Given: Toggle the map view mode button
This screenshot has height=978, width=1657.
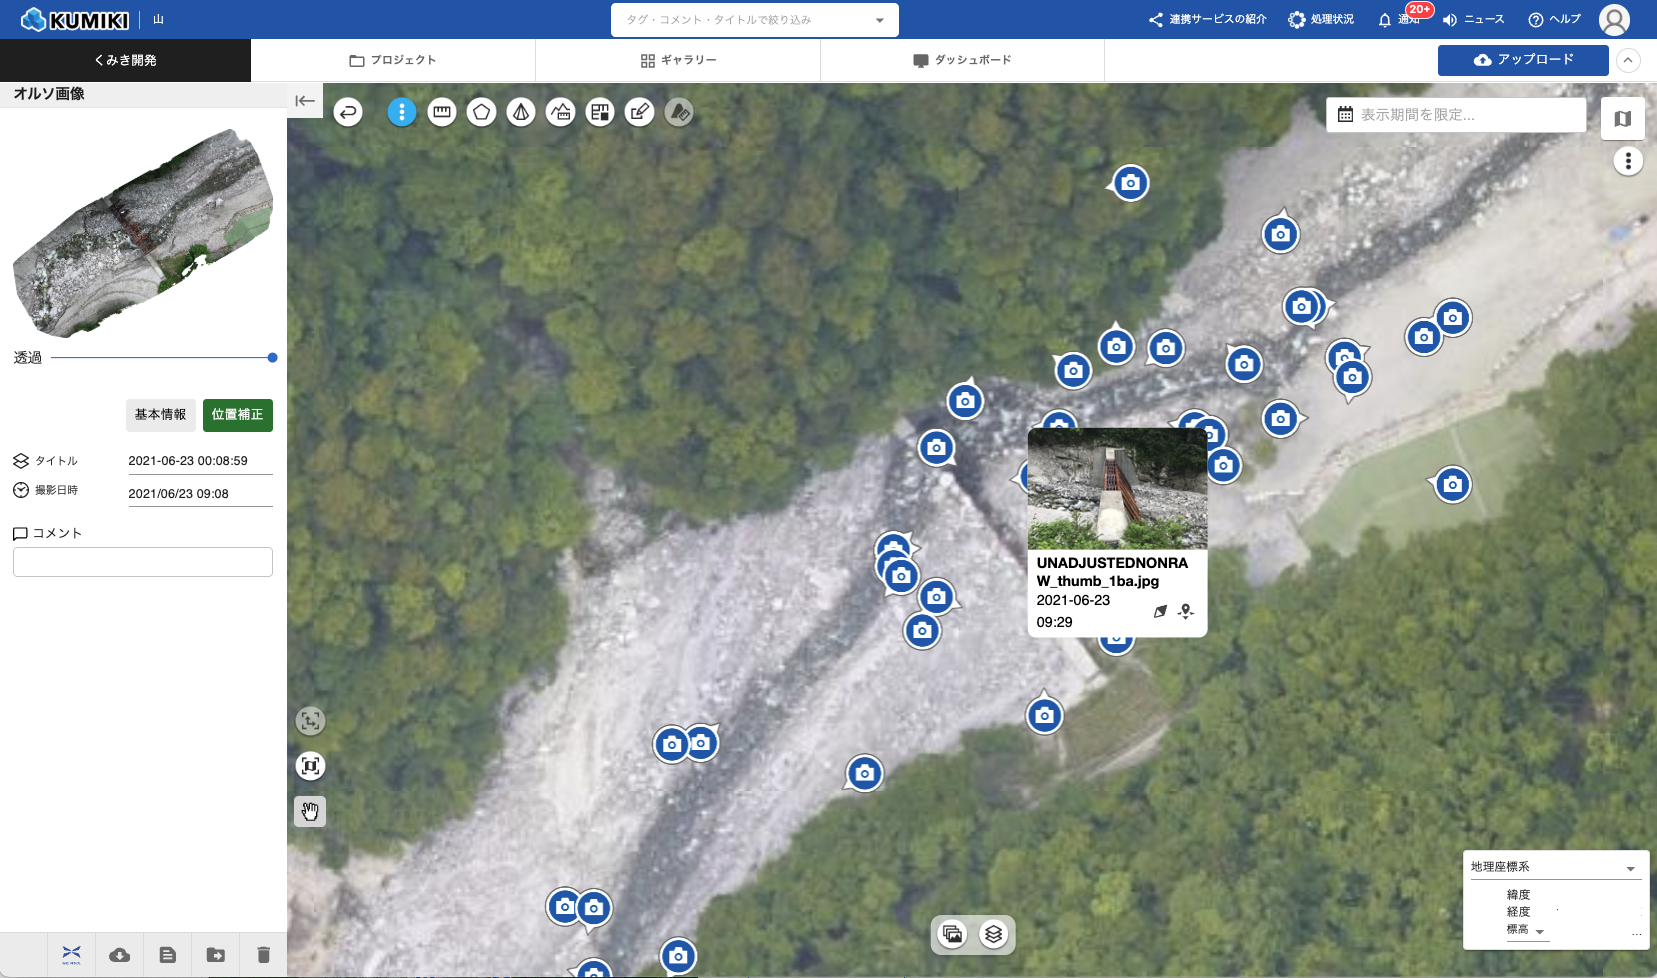Looking at the screenshot, I should coord(1622,119).
